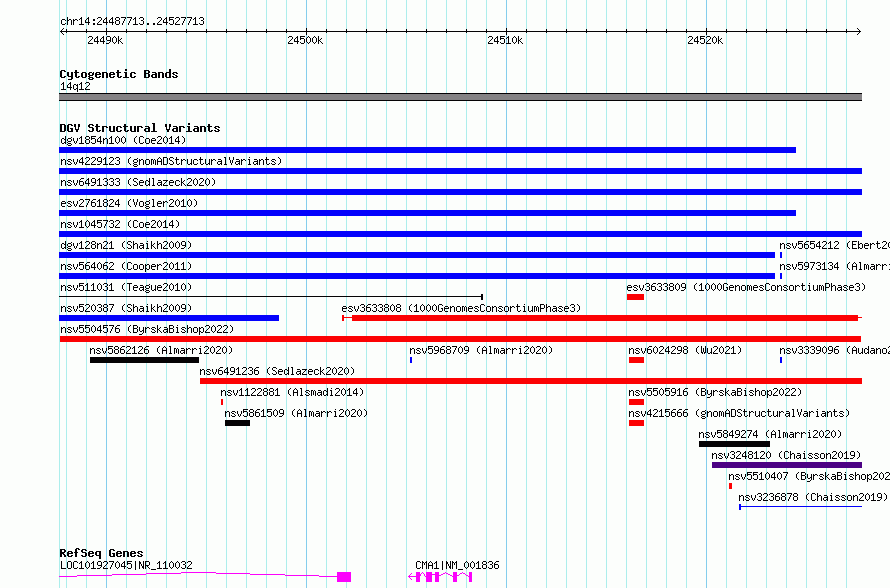Click the small black nsv5861509 bar
The height and width of the screenshot is (588, 890).
pos(237,423)
